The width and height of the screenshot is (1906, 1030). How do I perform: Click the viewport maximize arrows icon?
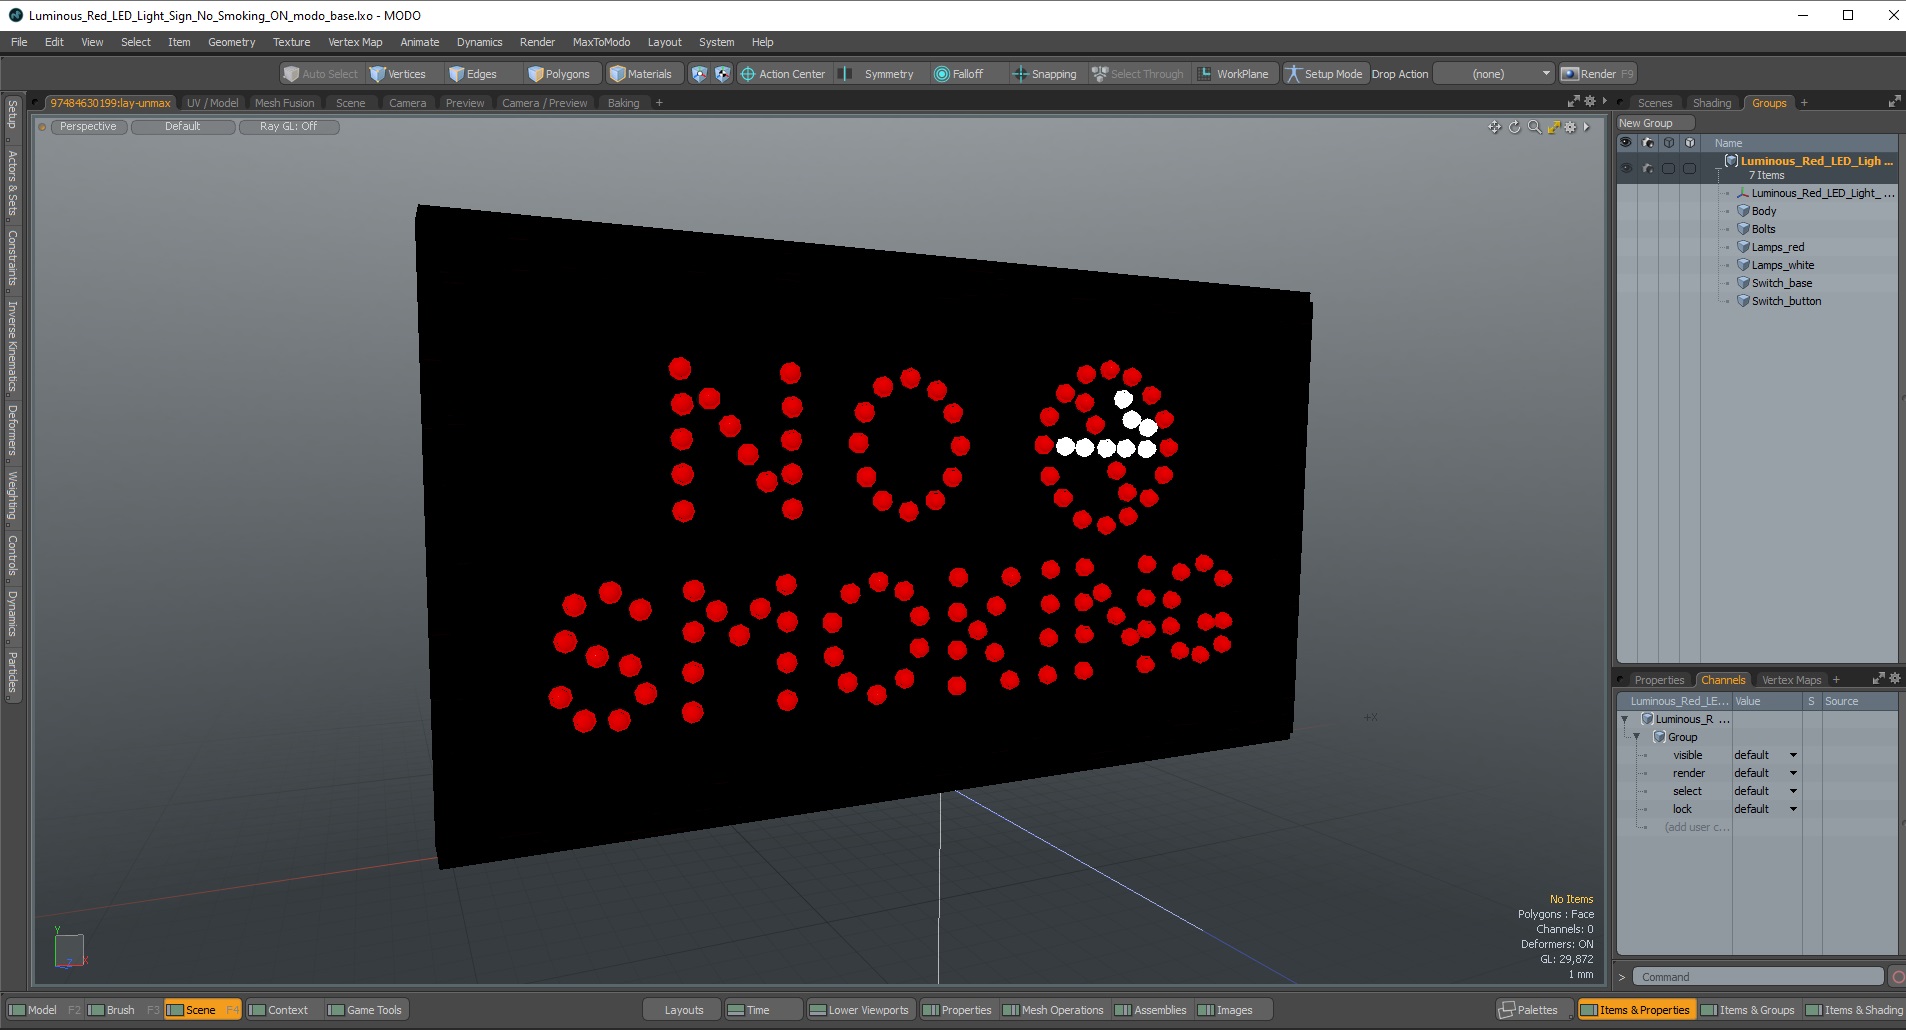click(x=1553, y=127)
